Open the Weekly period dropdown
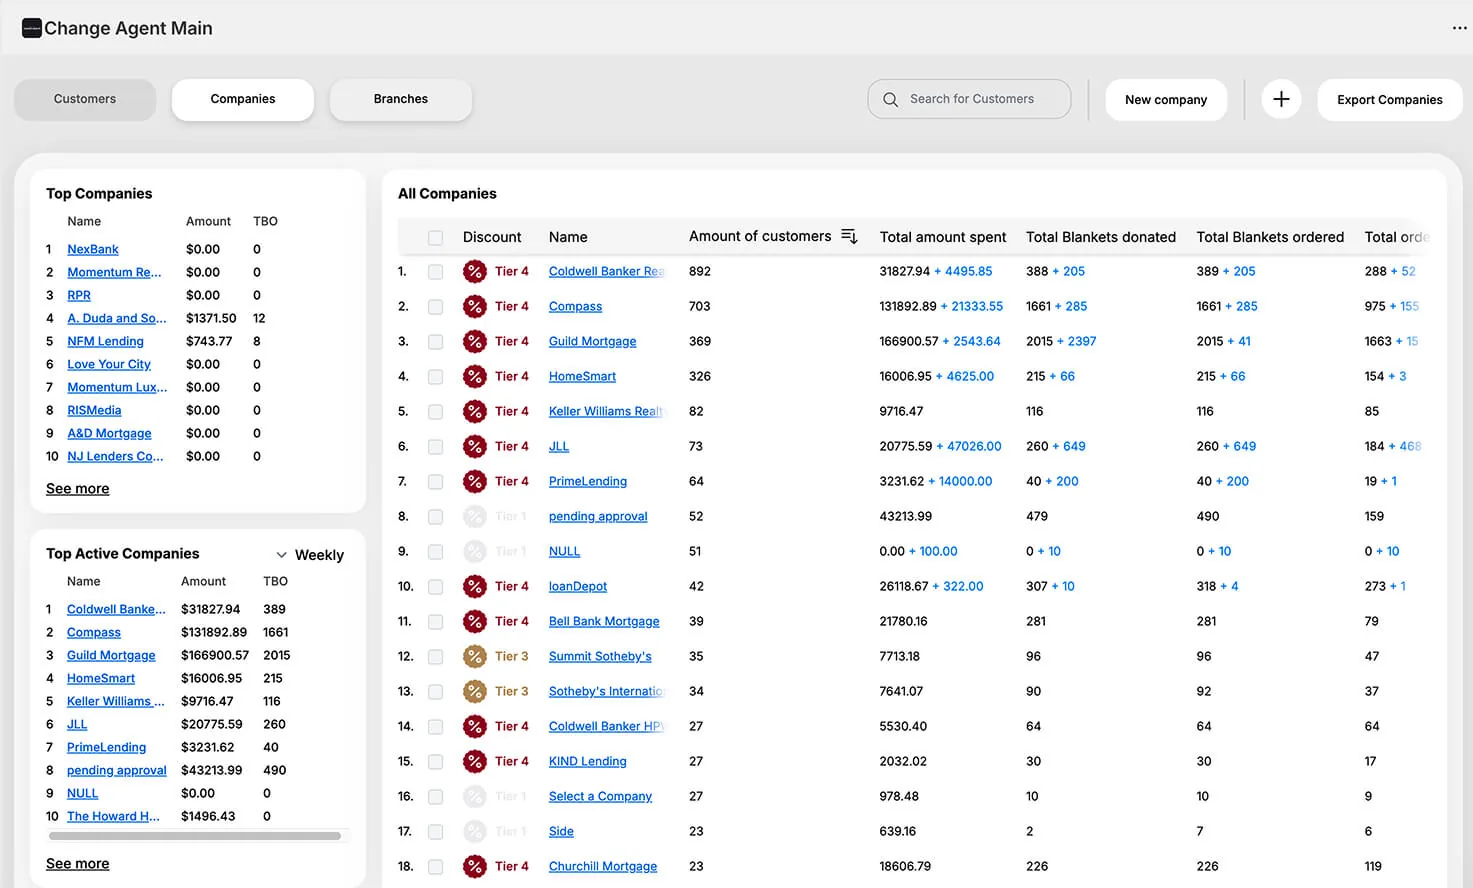This screenshot has height=888, width=1473. [310, 555]
